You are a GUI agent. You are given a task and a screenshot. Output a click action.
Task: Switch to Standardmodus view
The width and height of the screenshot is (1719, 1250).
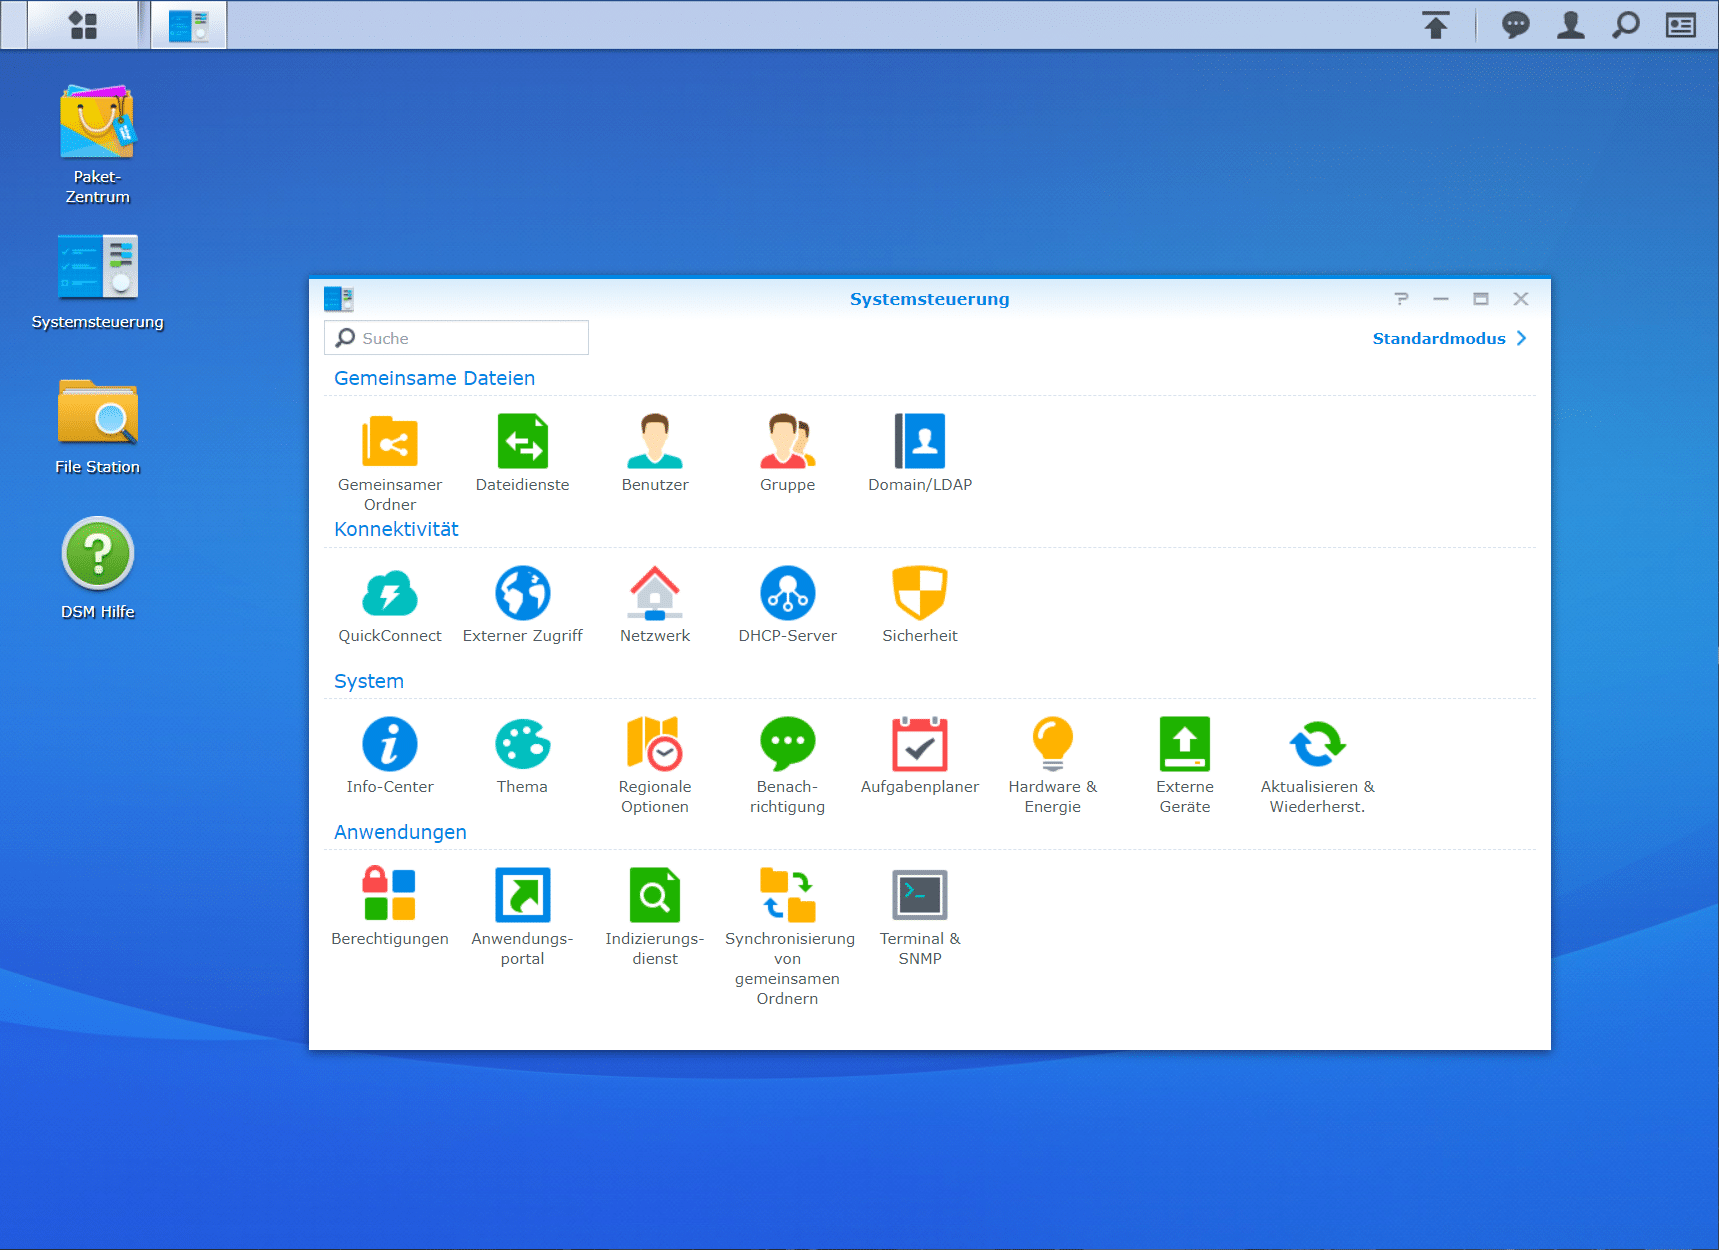click(x=1448, y=338)
